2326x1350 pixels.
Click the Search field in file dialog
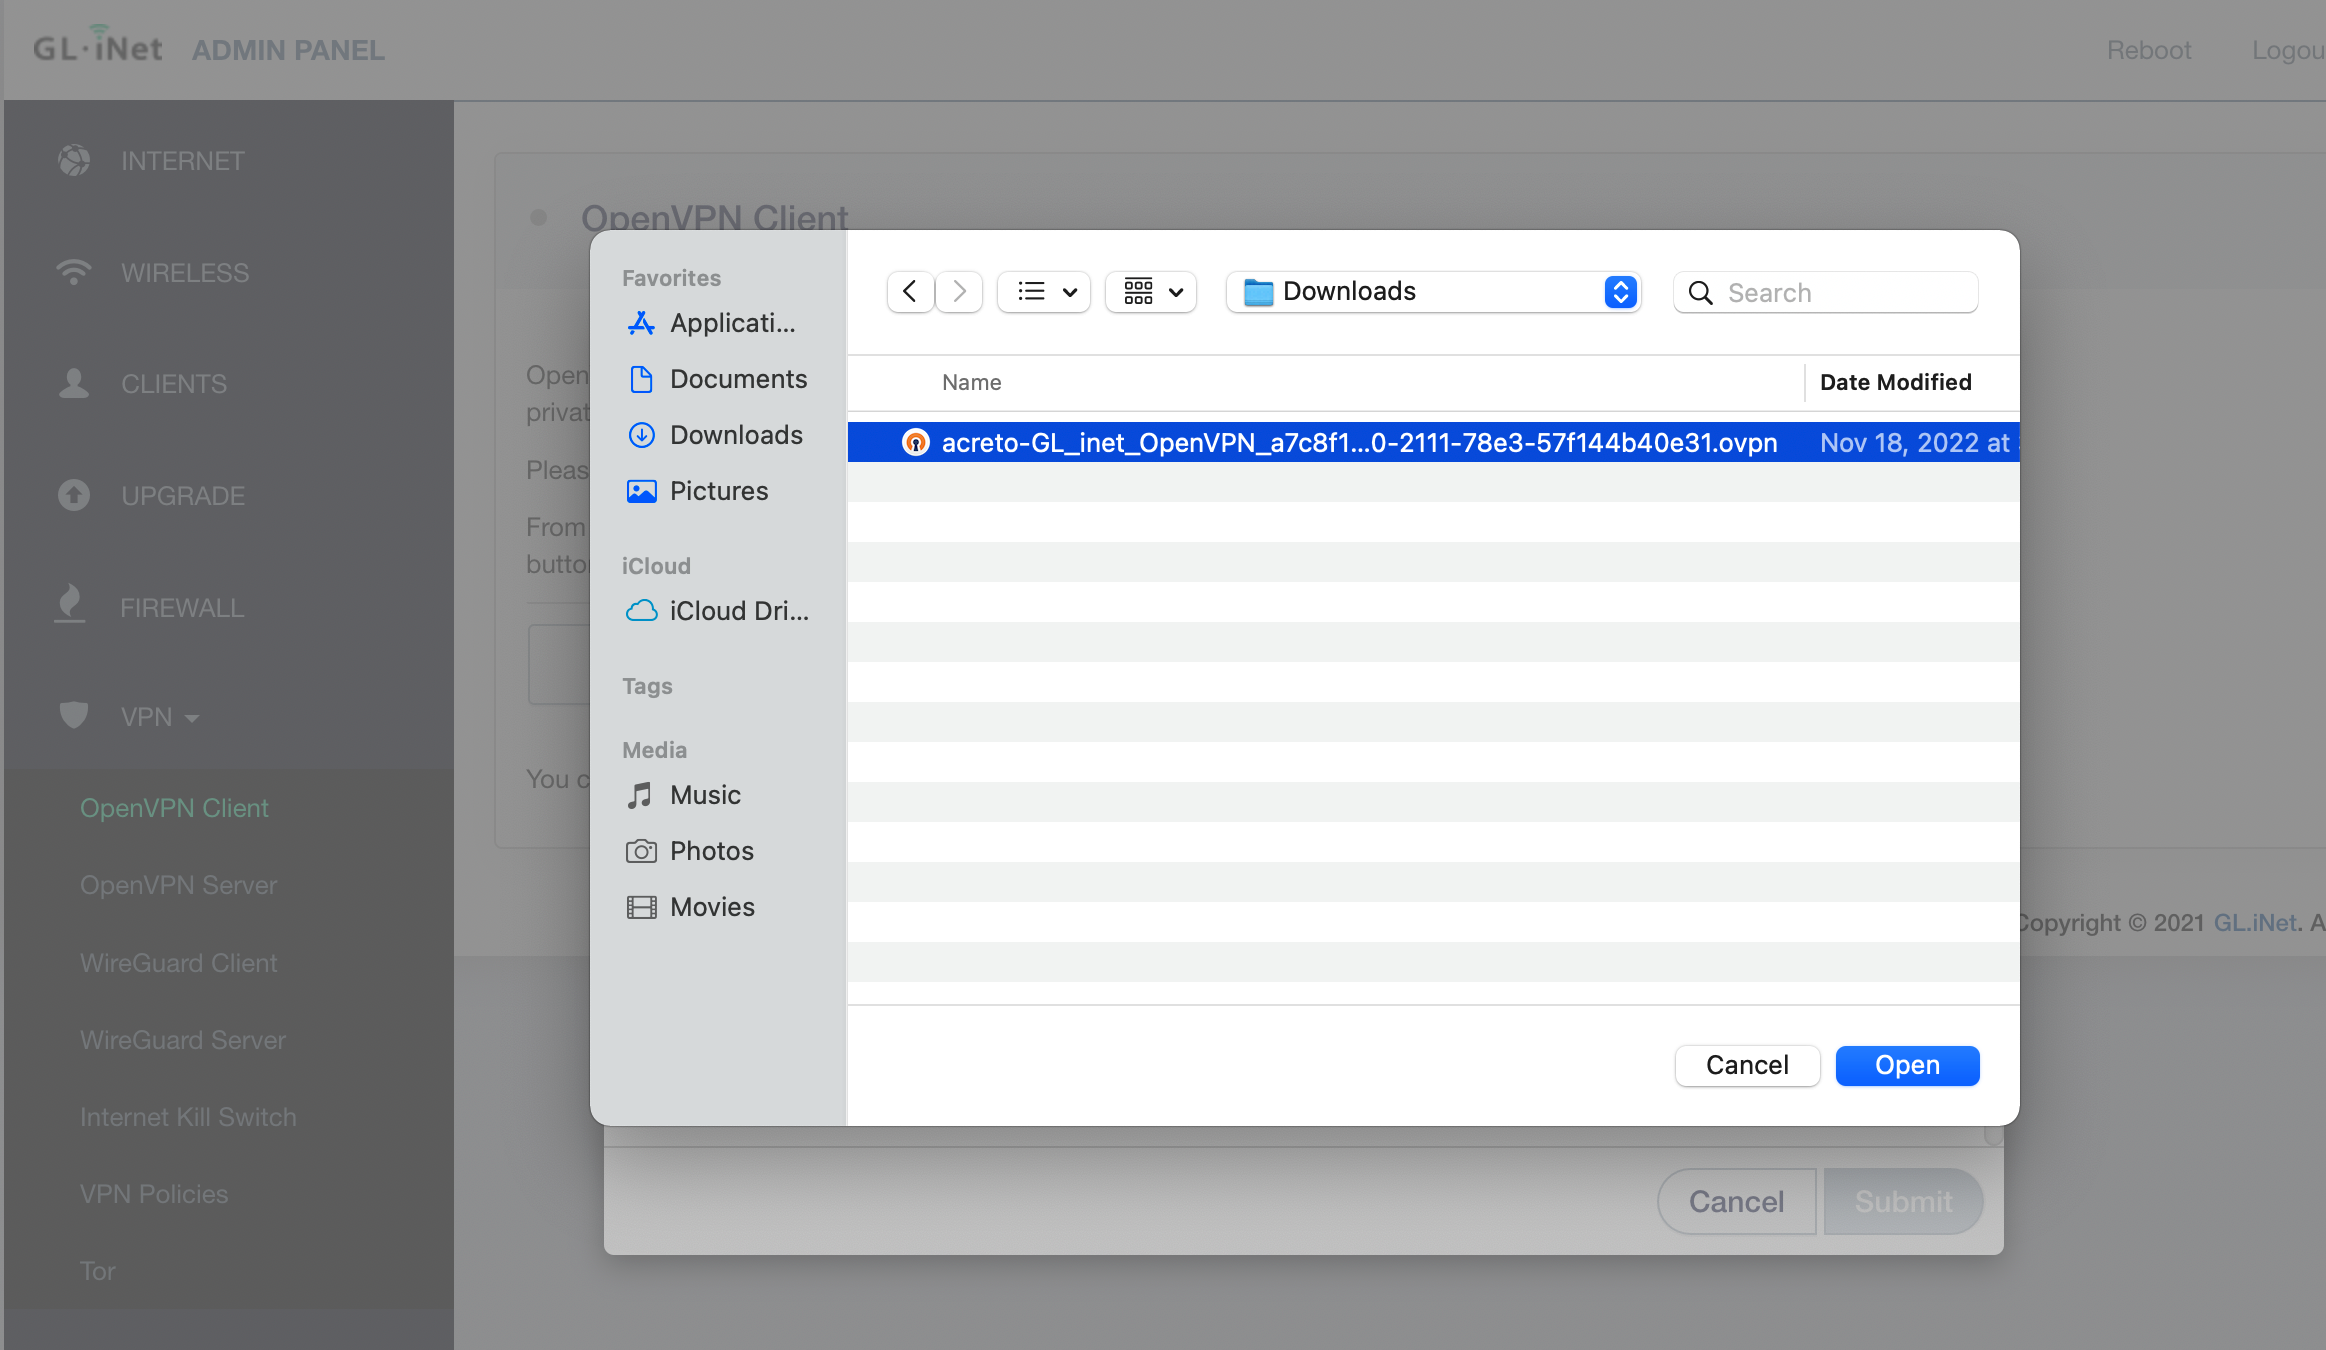[1825, 292]
